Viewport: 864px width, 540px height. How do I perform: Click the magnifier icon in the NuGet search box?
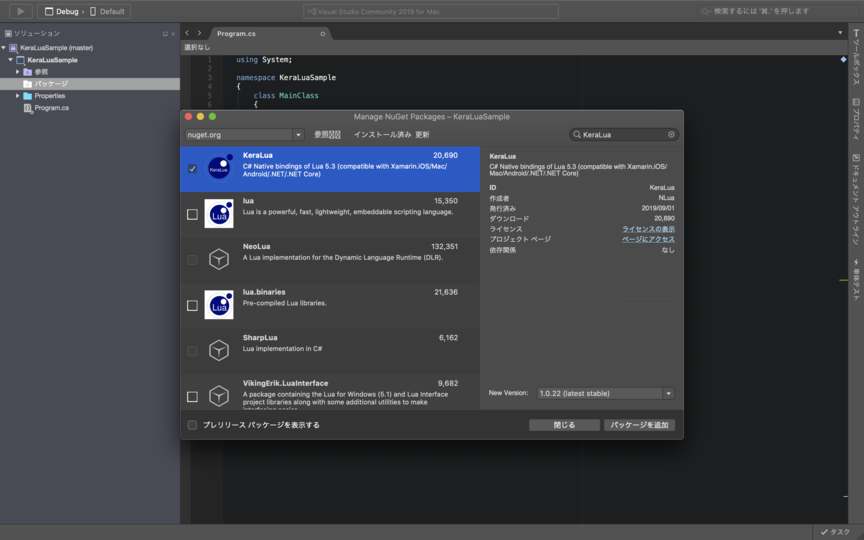pyautogui.click(x=577, y=134)
